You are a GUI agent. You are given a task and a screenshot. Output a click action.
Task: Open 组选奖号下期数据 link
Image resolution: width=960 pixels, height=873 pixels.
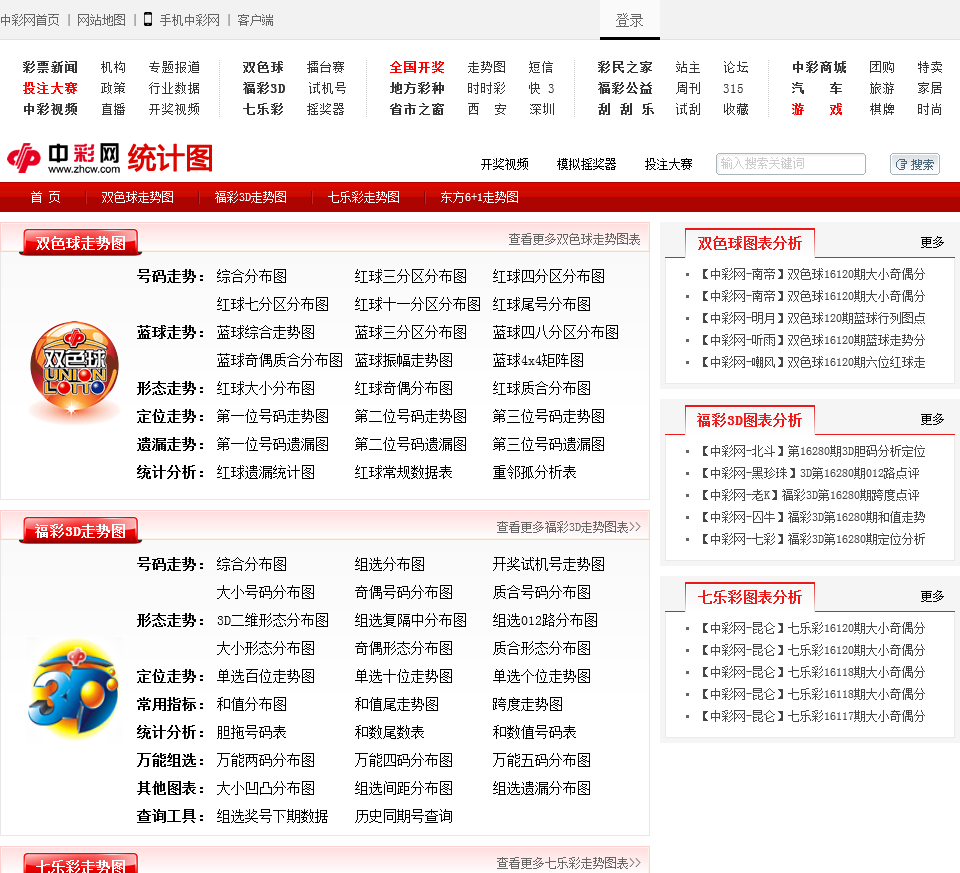272,817
